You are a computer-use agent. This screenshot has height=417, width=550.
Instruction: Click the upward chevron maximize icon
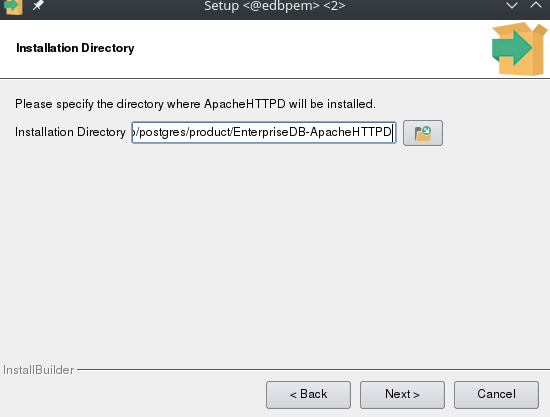(x=536, y=5)
